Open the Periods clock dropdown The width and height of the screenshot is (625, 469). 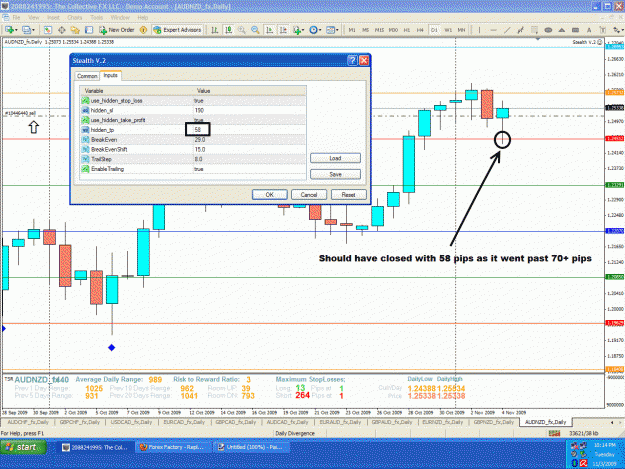pyautogui.click(x=315, y=30)
